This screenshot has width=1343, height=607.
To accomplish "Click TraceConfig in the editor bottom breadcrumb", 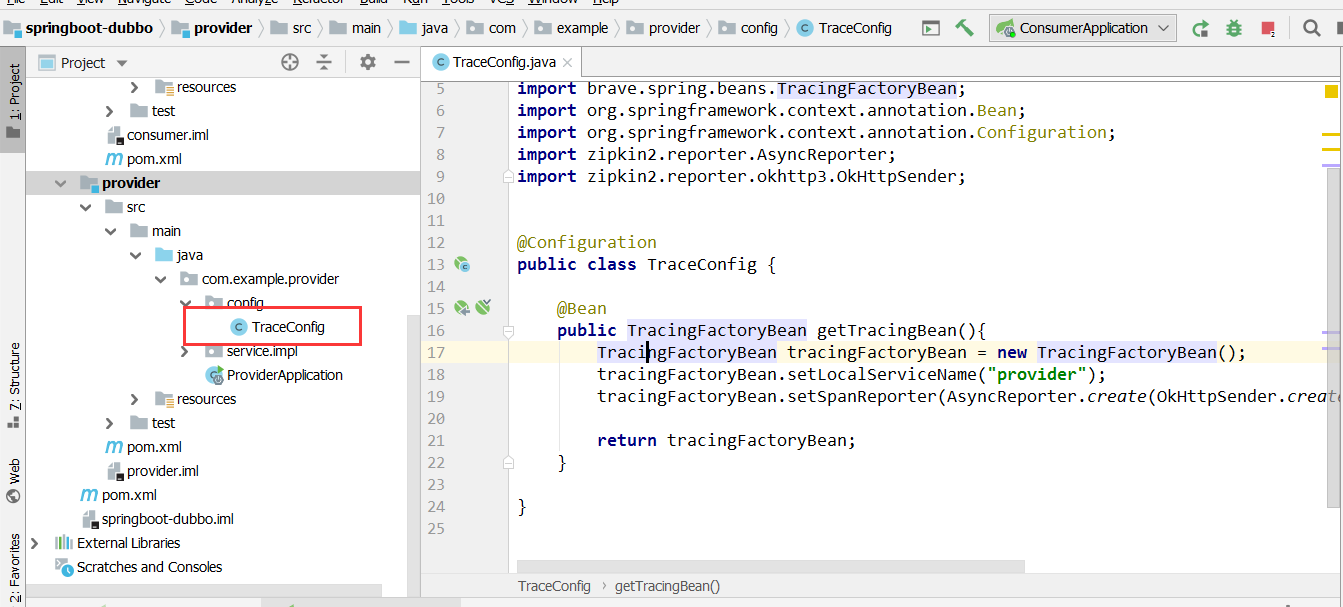I will point(554,586).
